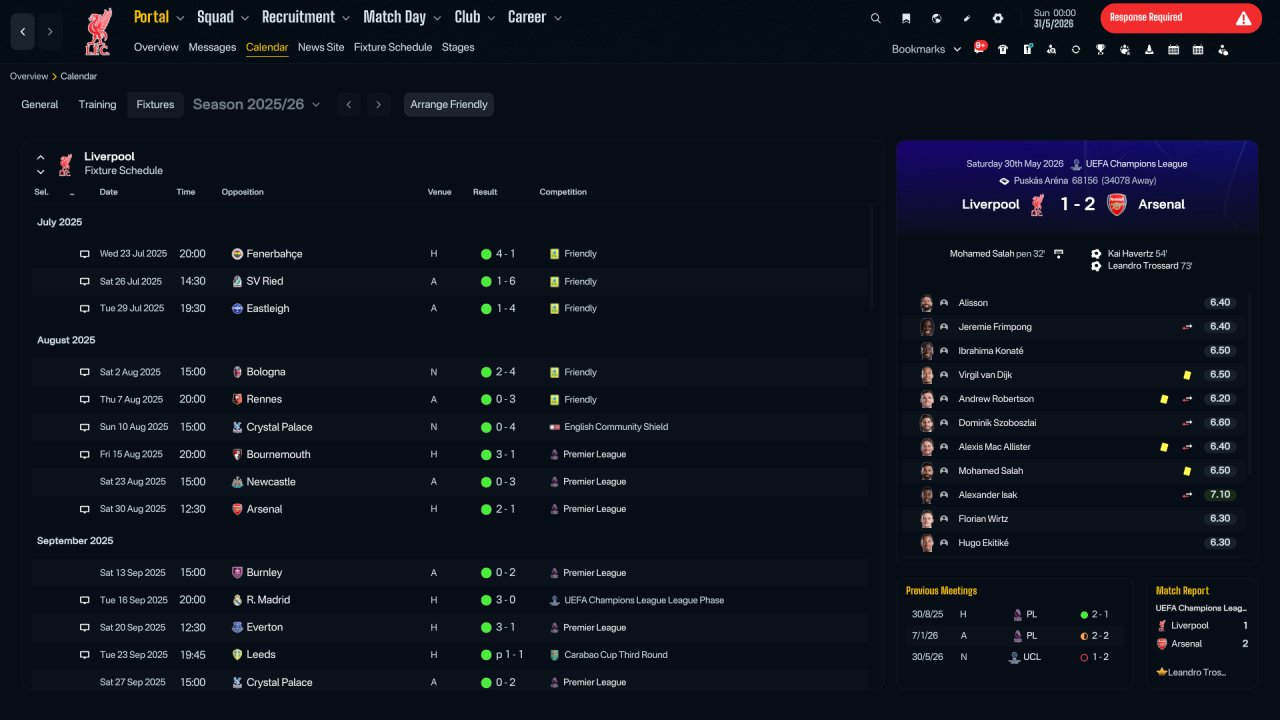Open the Messages subtab

point(212,47)
